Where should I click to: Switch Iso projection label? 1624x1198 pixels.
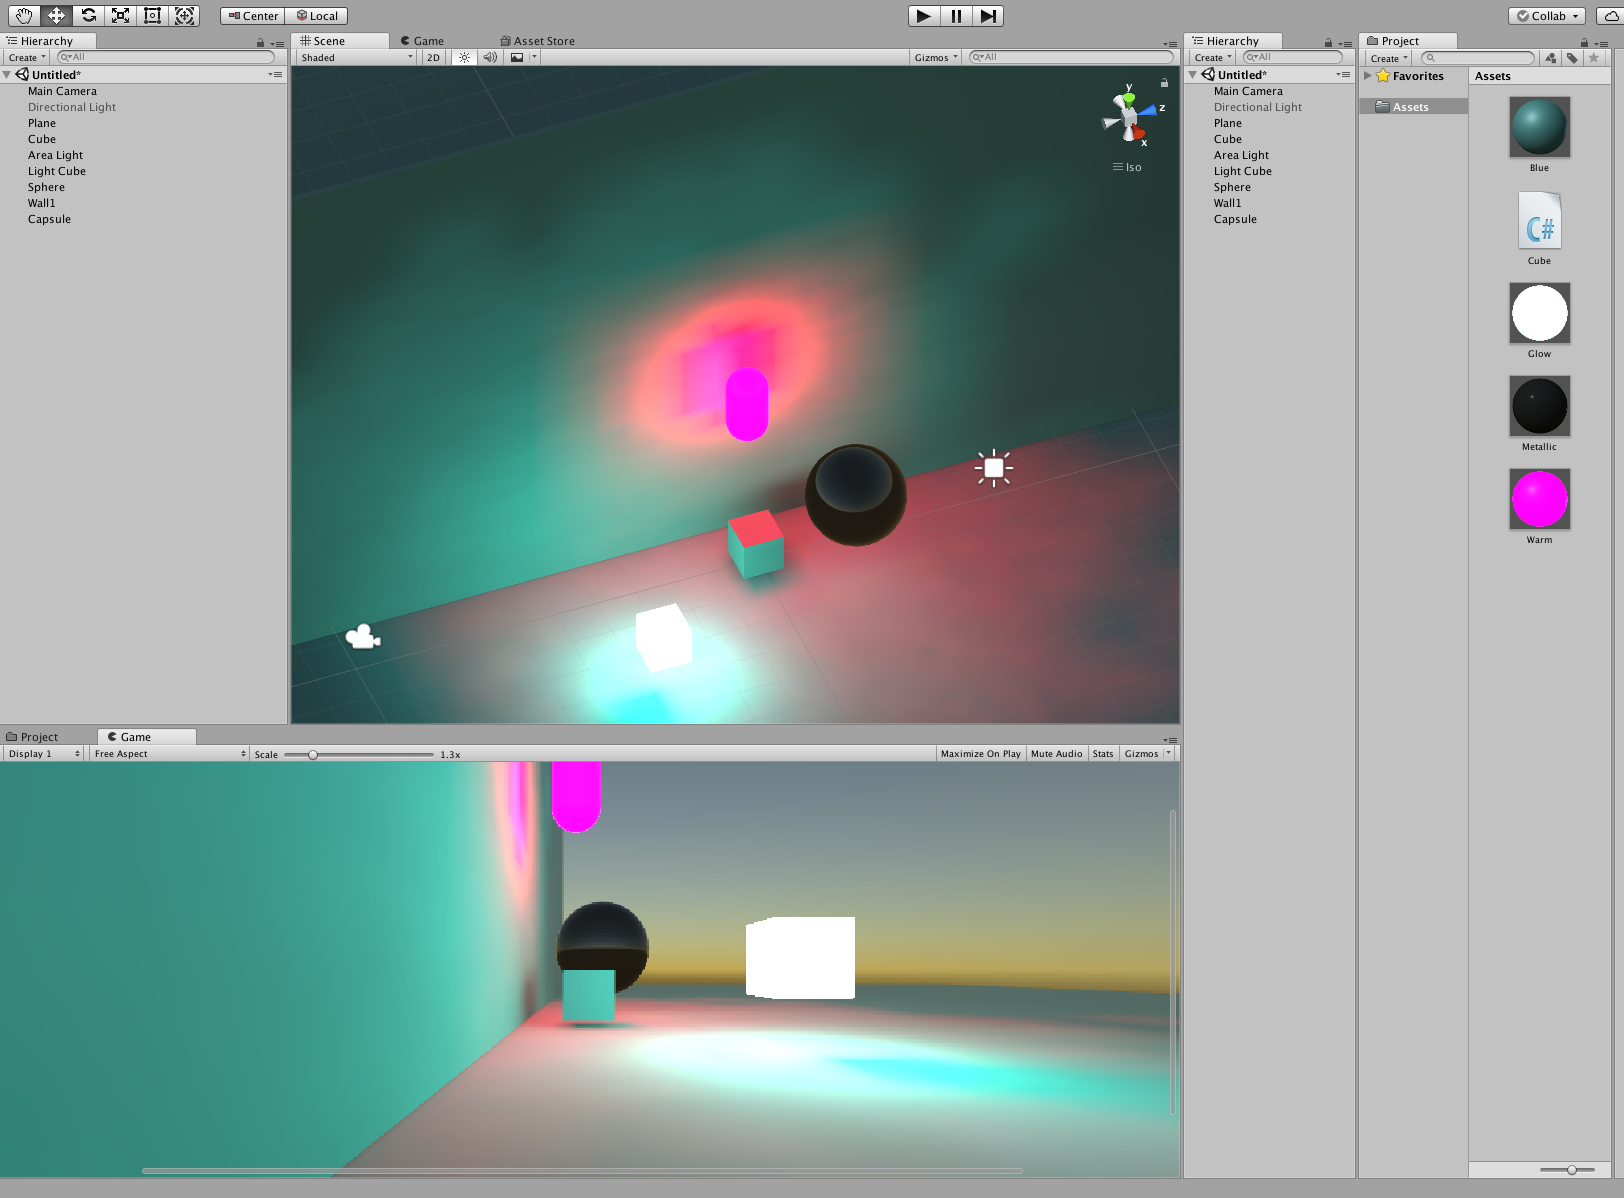(x=1127, y=167)
